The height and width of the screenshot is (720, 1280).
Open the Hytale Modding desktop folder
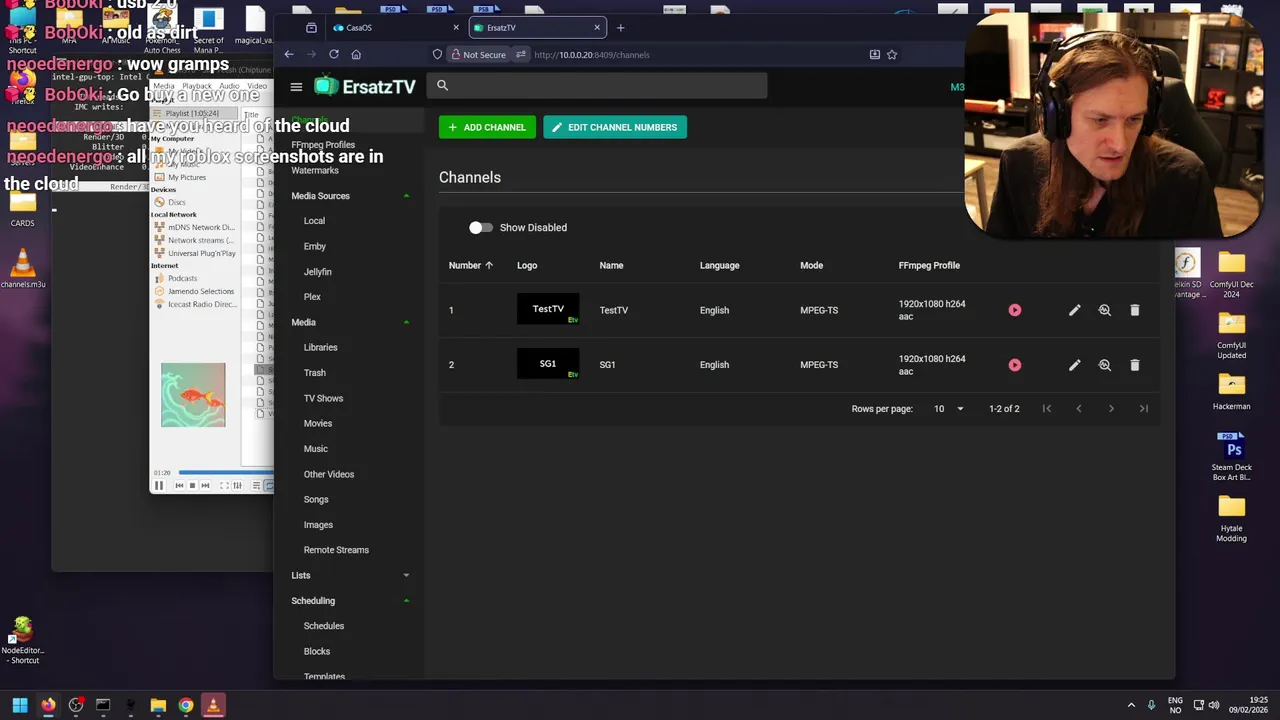pos(1232,519)
